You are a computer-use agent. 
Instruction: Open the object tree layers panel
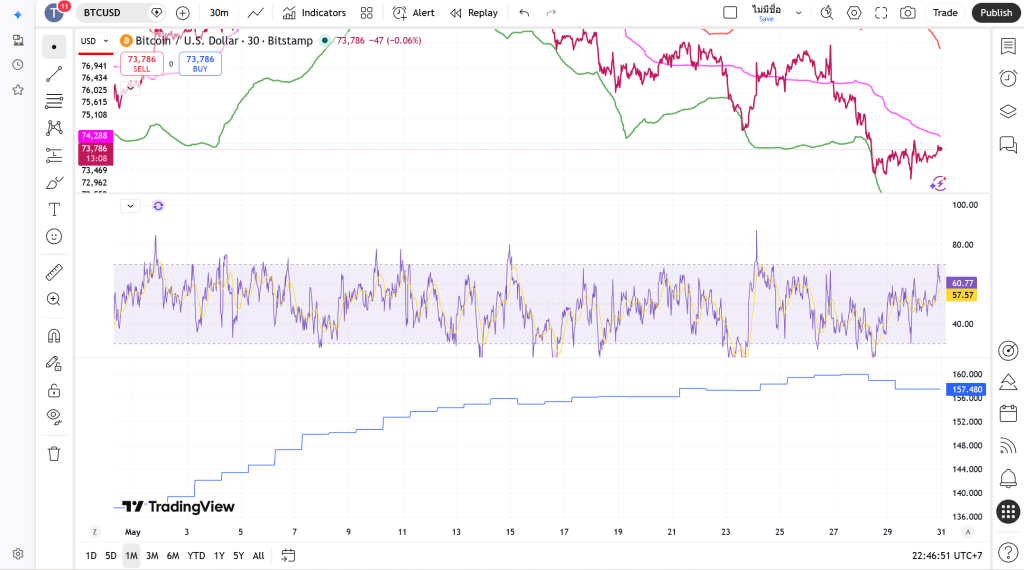(x=1008, y=111)
